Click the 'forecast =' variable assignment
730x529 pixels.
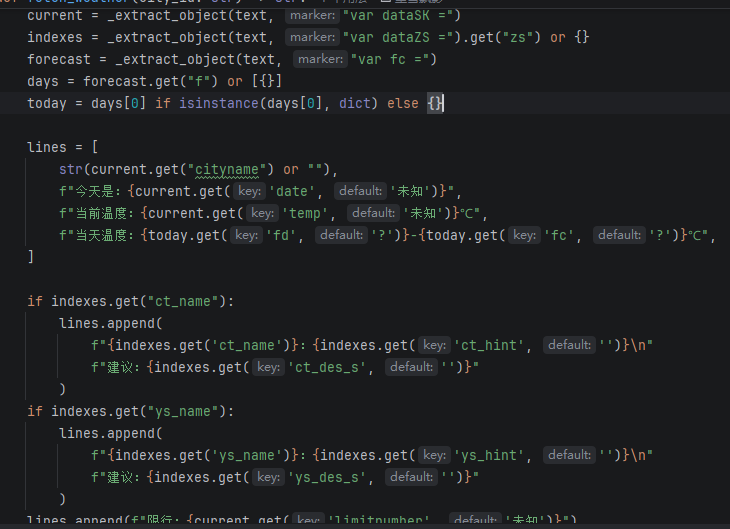pyautogui.click(x=67, y=60)
